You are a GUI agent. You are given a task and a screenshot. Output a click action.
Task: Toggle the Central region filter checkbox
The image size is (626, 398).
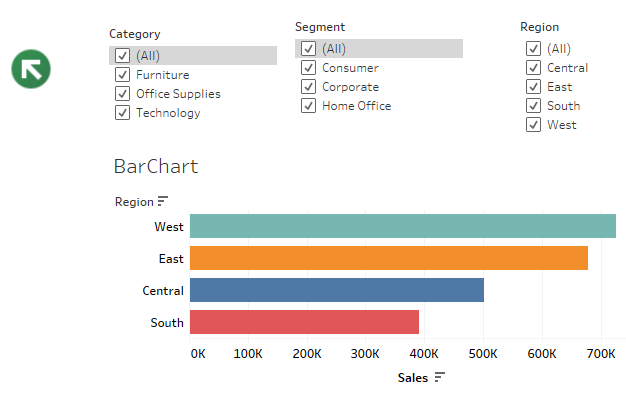533,68
